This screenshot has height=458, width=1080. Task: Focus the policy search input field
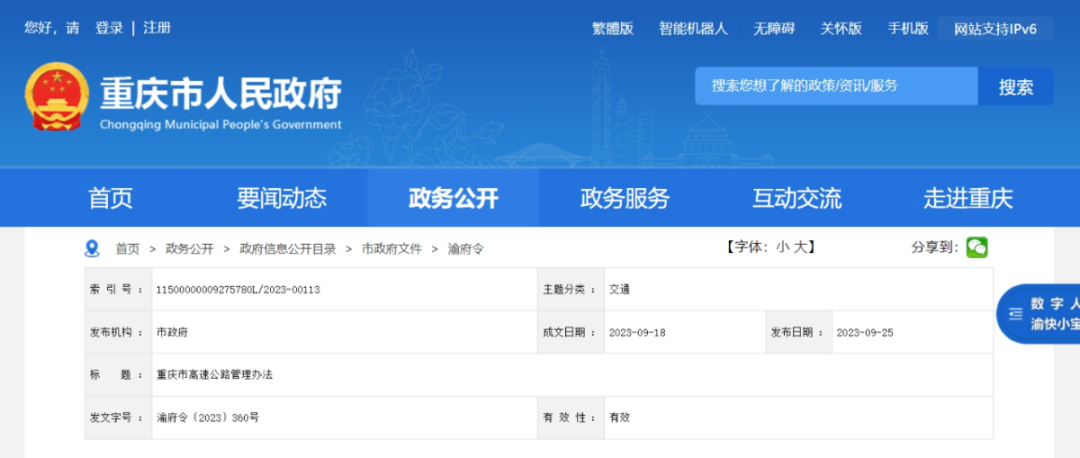coord(836,87)
